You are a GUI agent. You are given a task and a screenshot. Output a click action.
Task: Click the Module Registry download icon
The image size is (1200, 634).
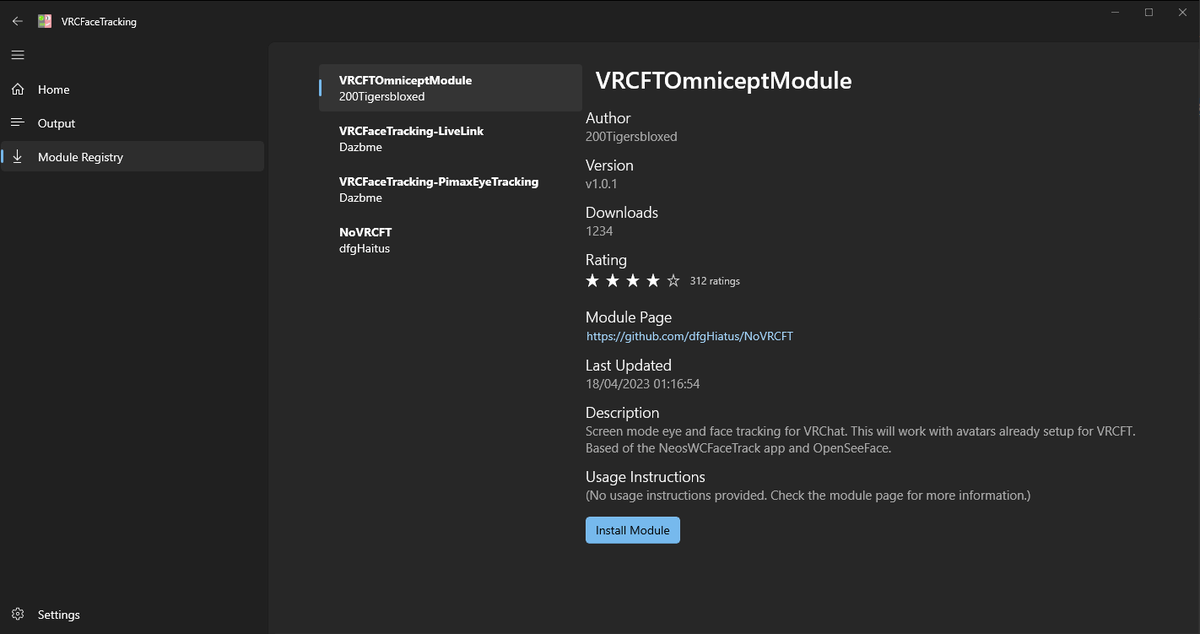(x=18, y=157)
